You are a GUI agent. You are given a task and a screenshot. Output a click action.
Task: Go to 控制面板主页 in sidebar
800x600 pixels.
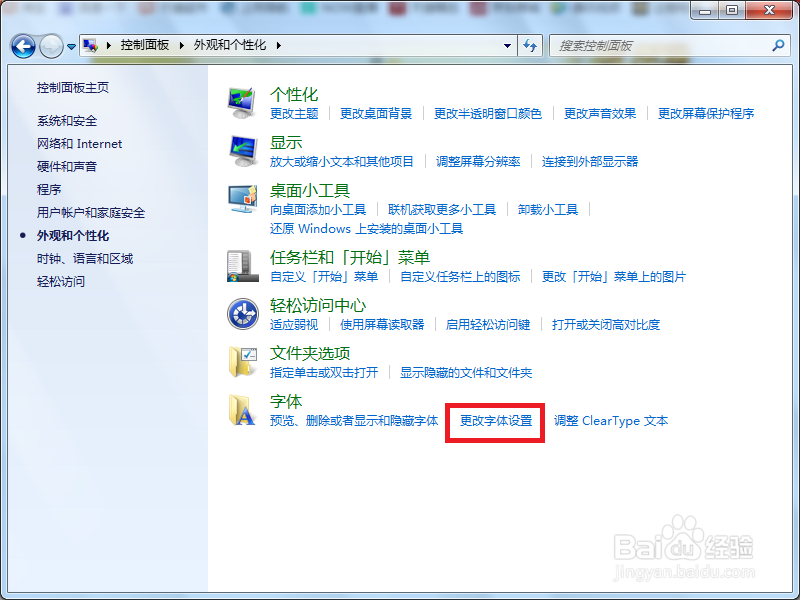coord(72,88)
